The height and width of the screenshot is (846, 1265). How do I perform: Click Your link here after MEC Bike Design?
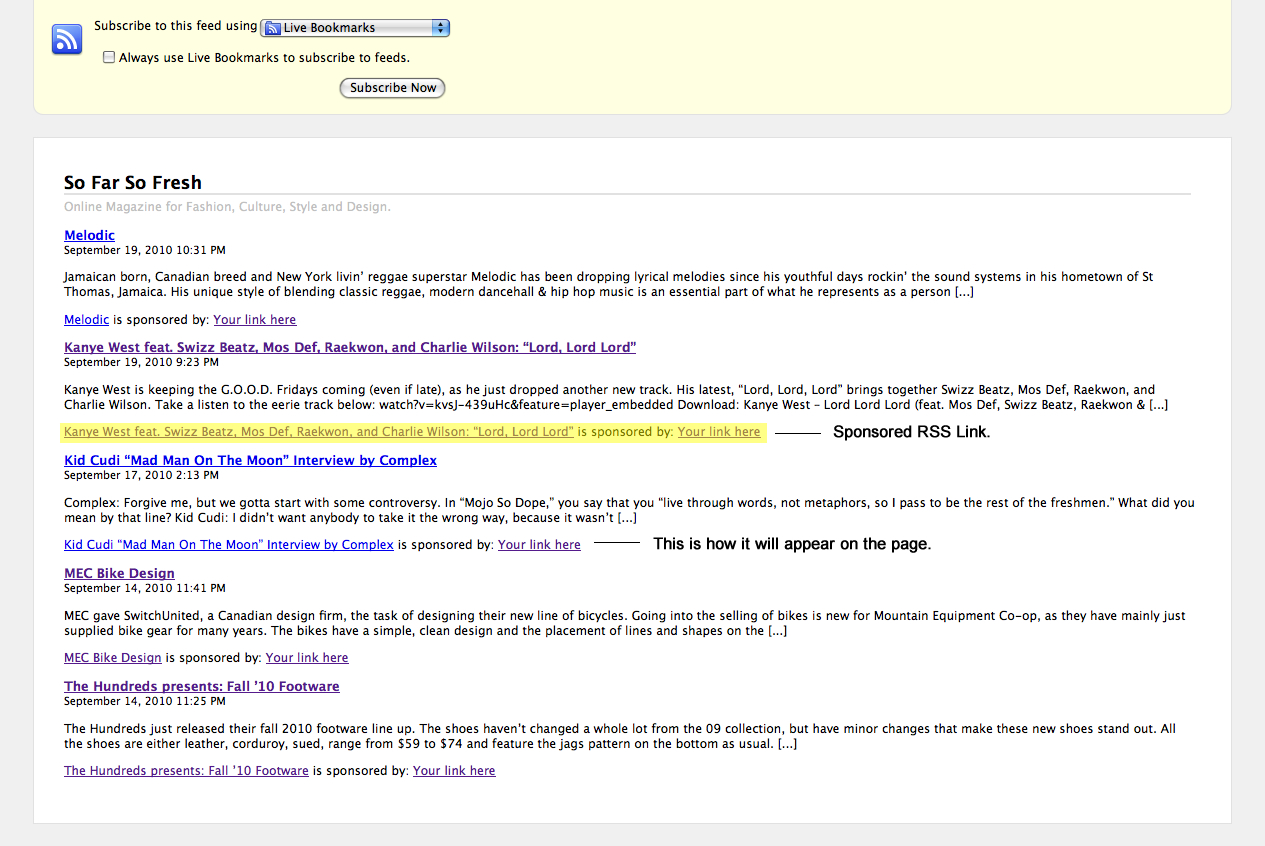pos(307,657)
